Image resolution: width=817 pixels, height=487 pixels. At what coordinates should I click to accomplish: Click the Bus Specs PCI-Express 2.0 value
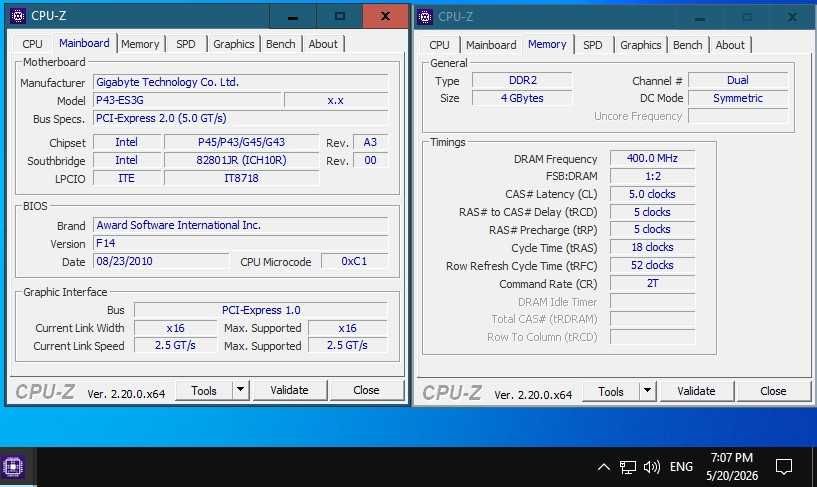tap(240, 118)
